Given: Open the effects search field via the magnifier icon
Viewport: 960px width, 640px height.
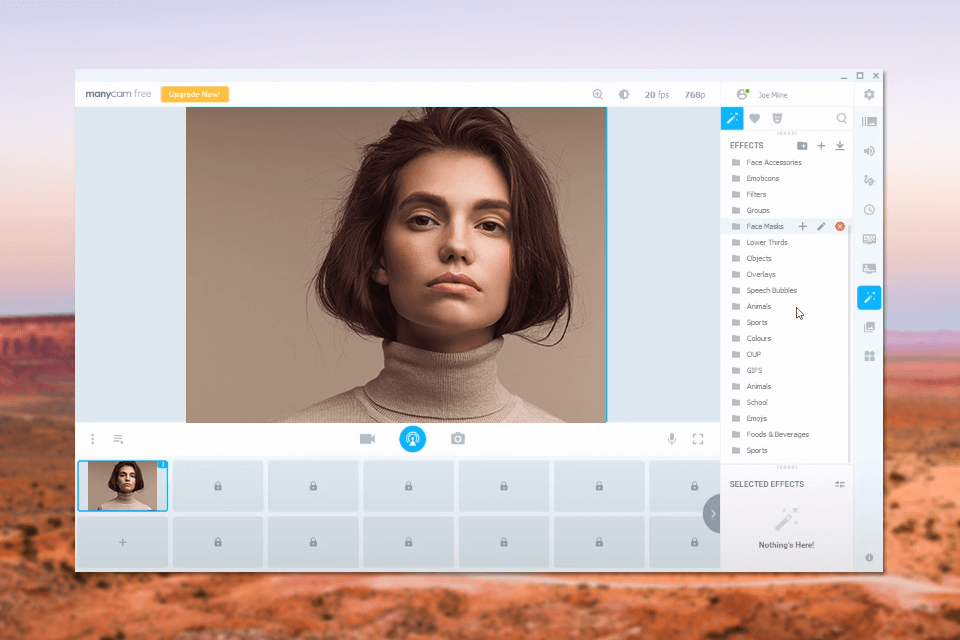Looking at the screenshot, I should click(x=841, y=118).
